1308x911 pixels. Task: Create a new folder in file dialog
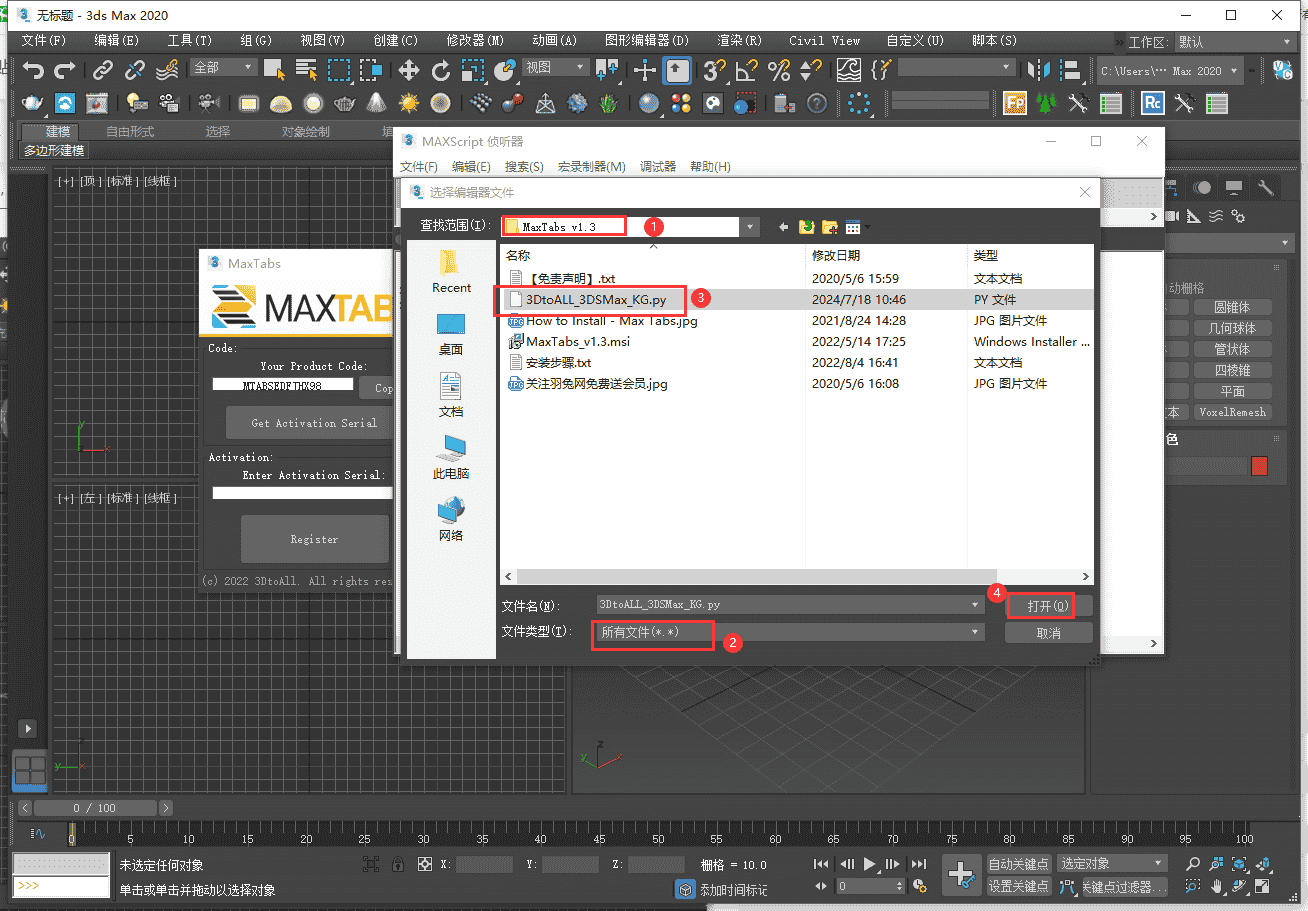tap(830, 227)
